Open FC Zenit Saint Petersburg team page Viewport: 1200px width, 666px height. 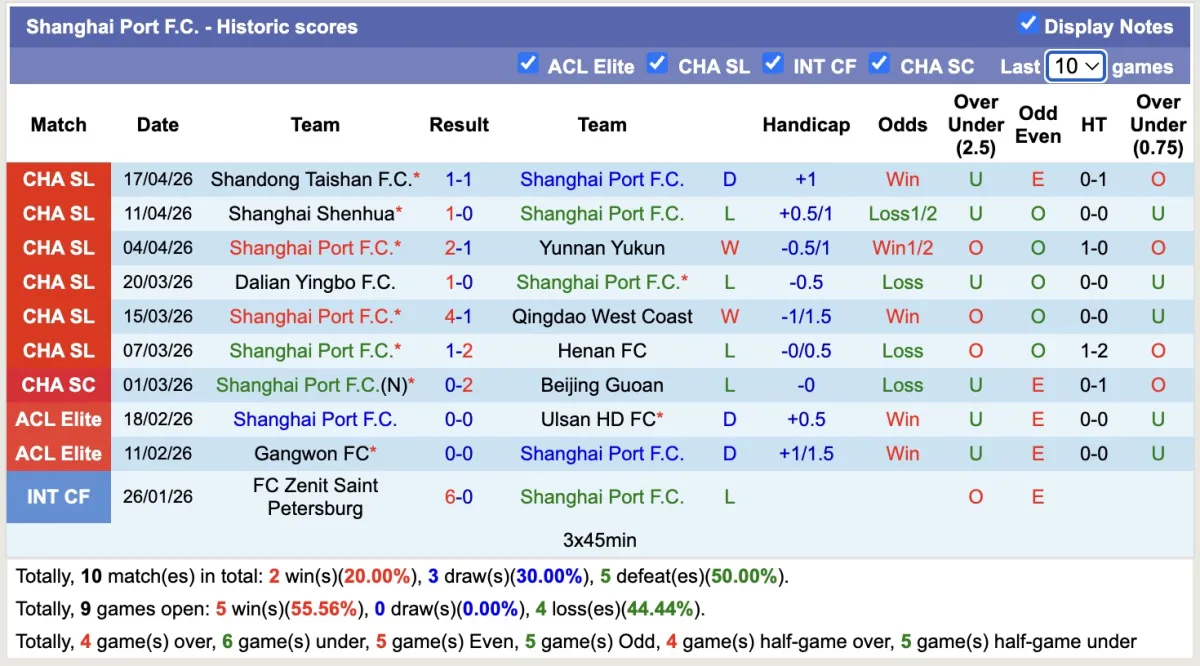[315, 497]
